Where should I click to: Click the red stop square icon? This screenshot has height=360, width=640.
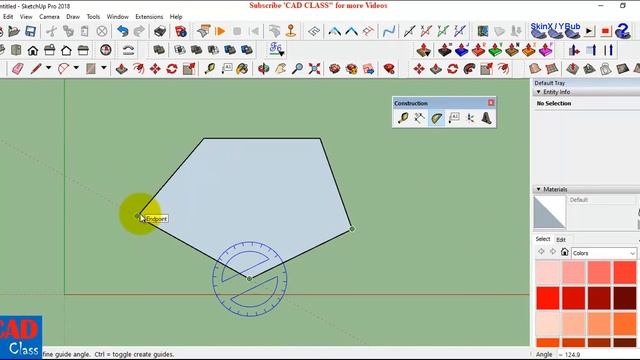coord(605,31)
